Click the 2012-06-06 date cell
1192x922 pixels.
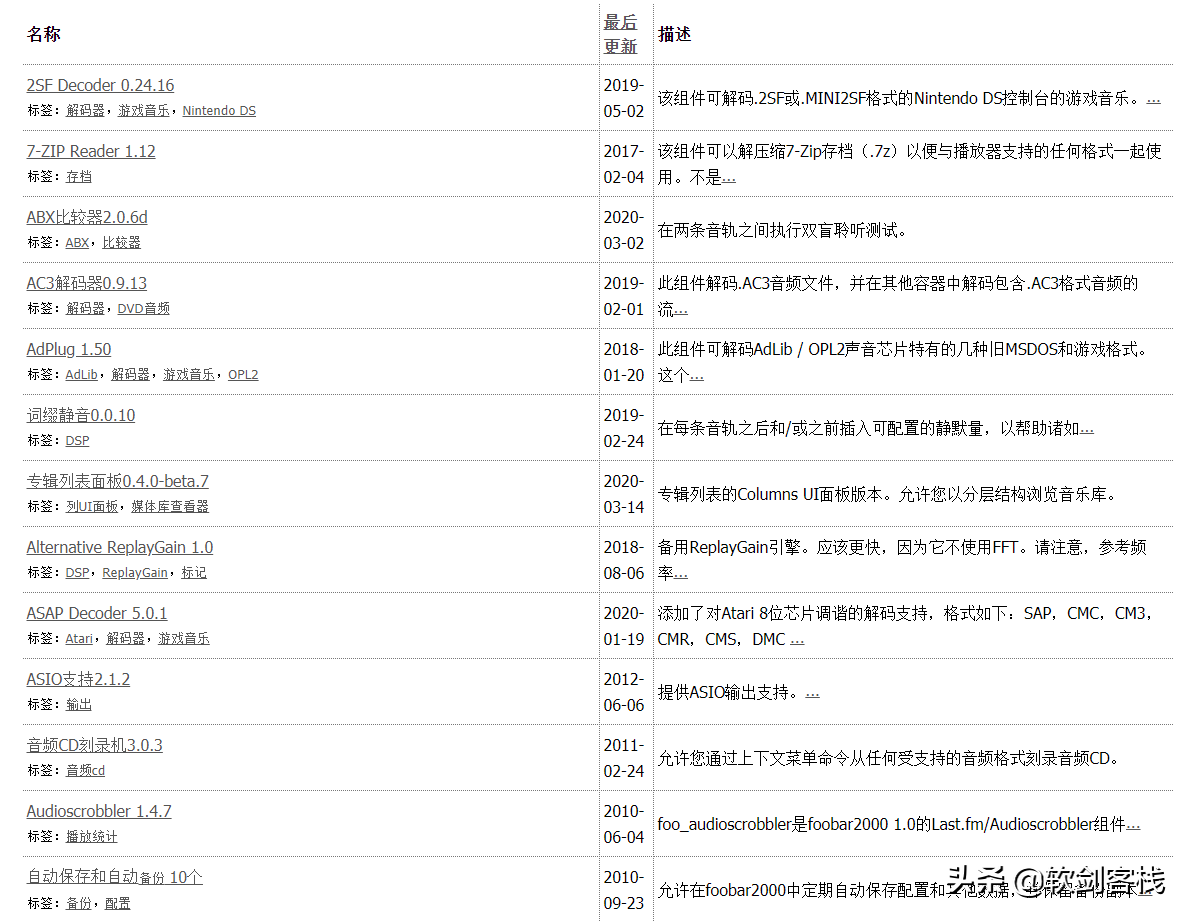[x=624, y=692]
